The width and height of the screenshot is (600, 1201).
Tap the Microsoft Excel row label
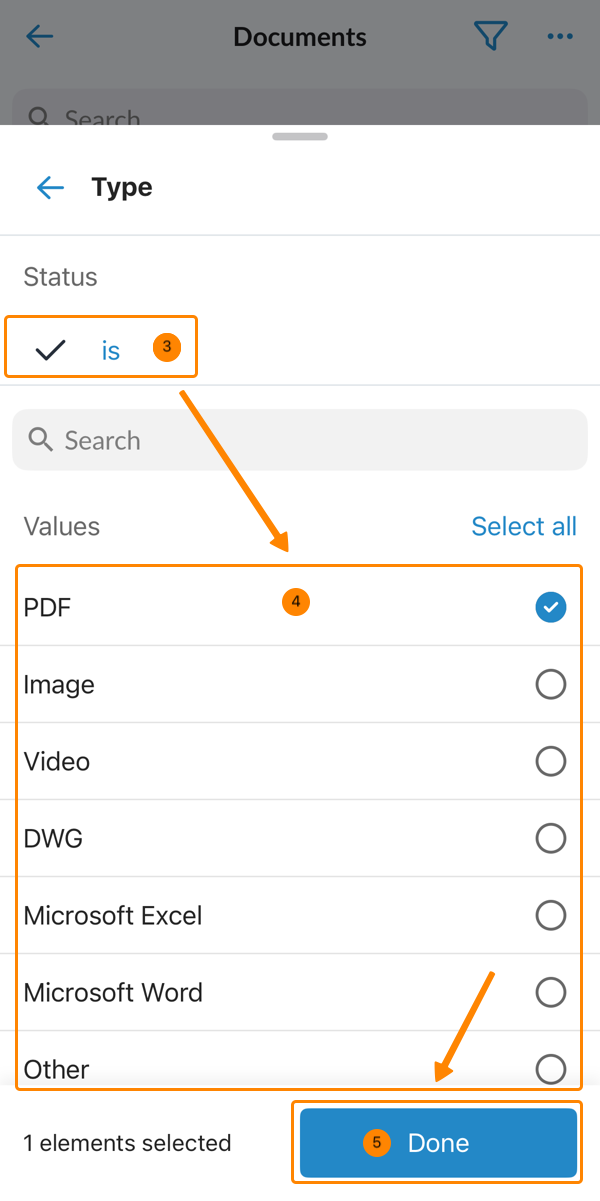113,916
